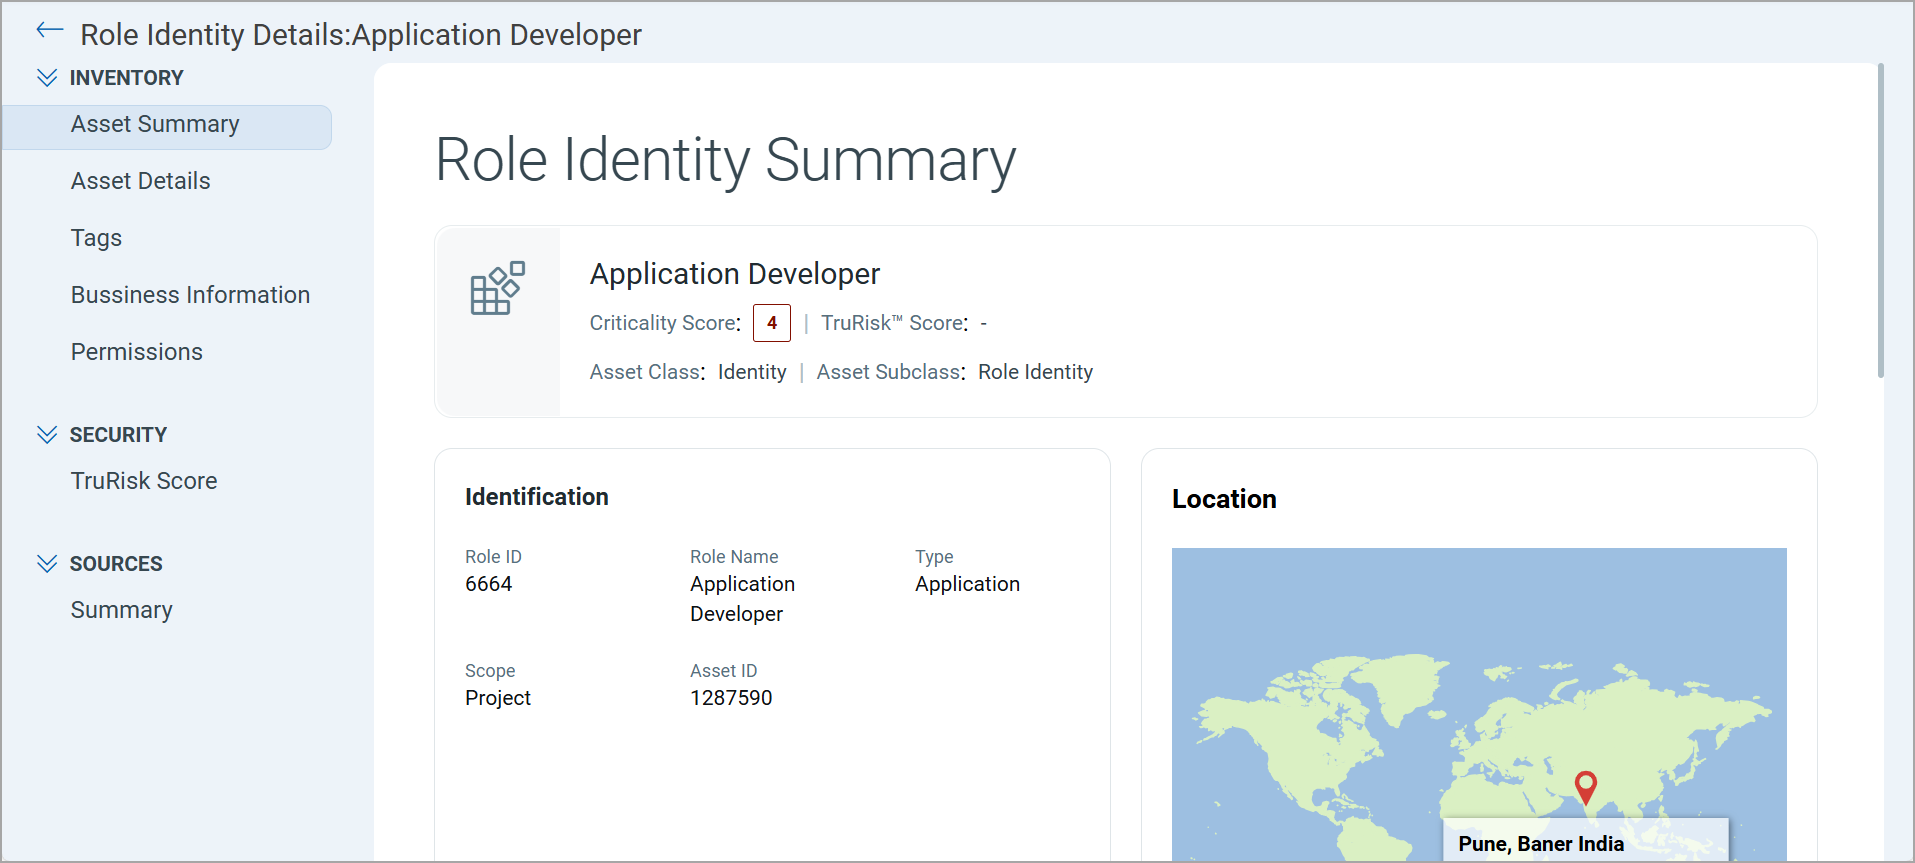Click the Role Identity asset subclass value
The width and height of the screenshot is (1915, 863).
tap(1035, 372)
